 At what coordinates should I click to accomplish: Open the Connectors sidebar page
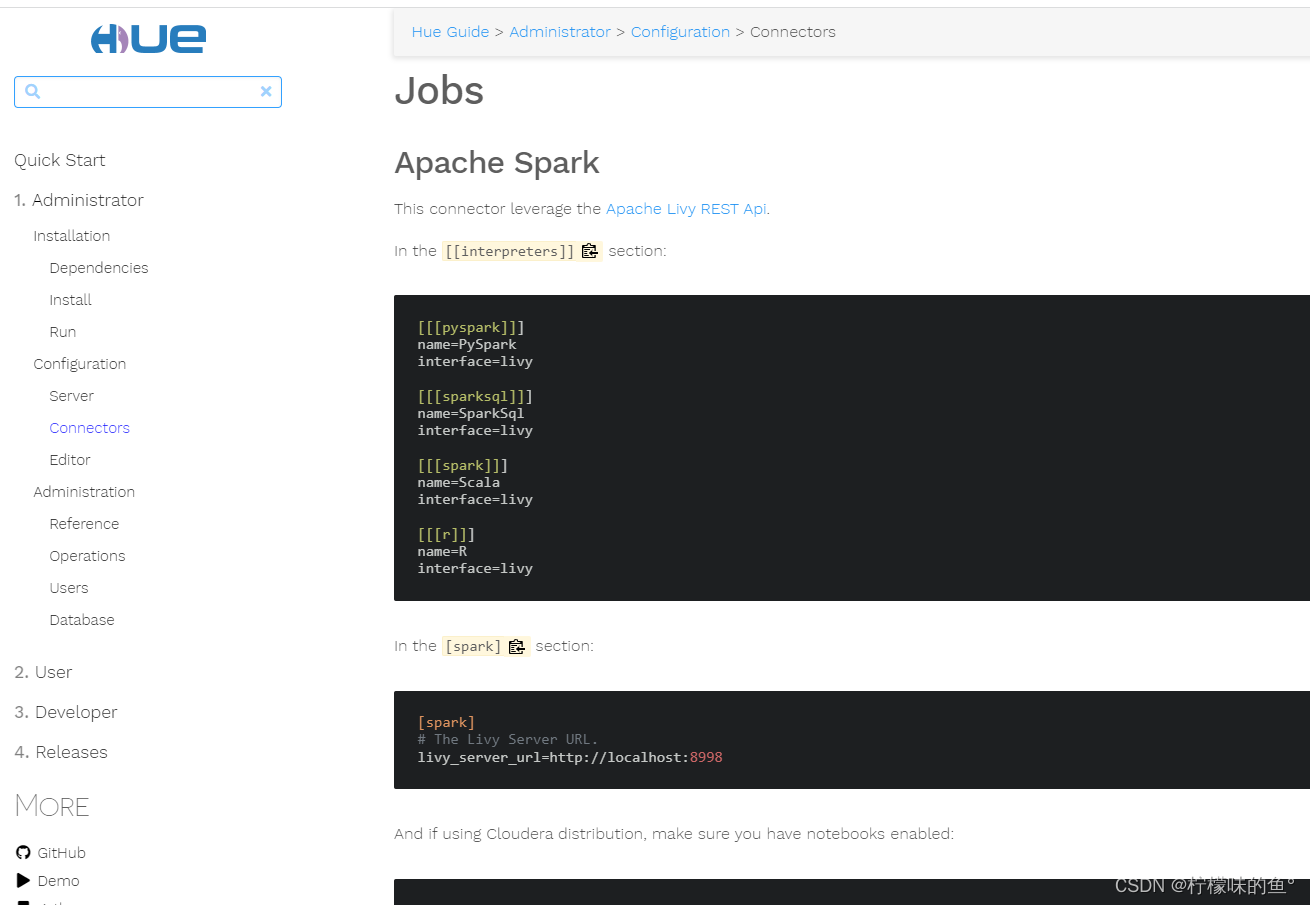coord(90,428)
